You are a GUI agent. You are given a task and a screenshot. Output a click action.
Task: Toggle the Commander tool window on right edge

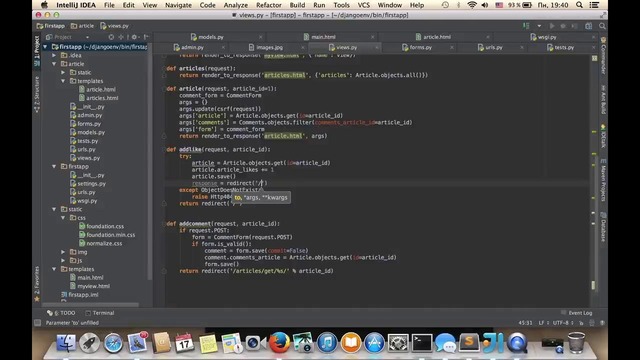pyautogui.click(x=603, y=56)
